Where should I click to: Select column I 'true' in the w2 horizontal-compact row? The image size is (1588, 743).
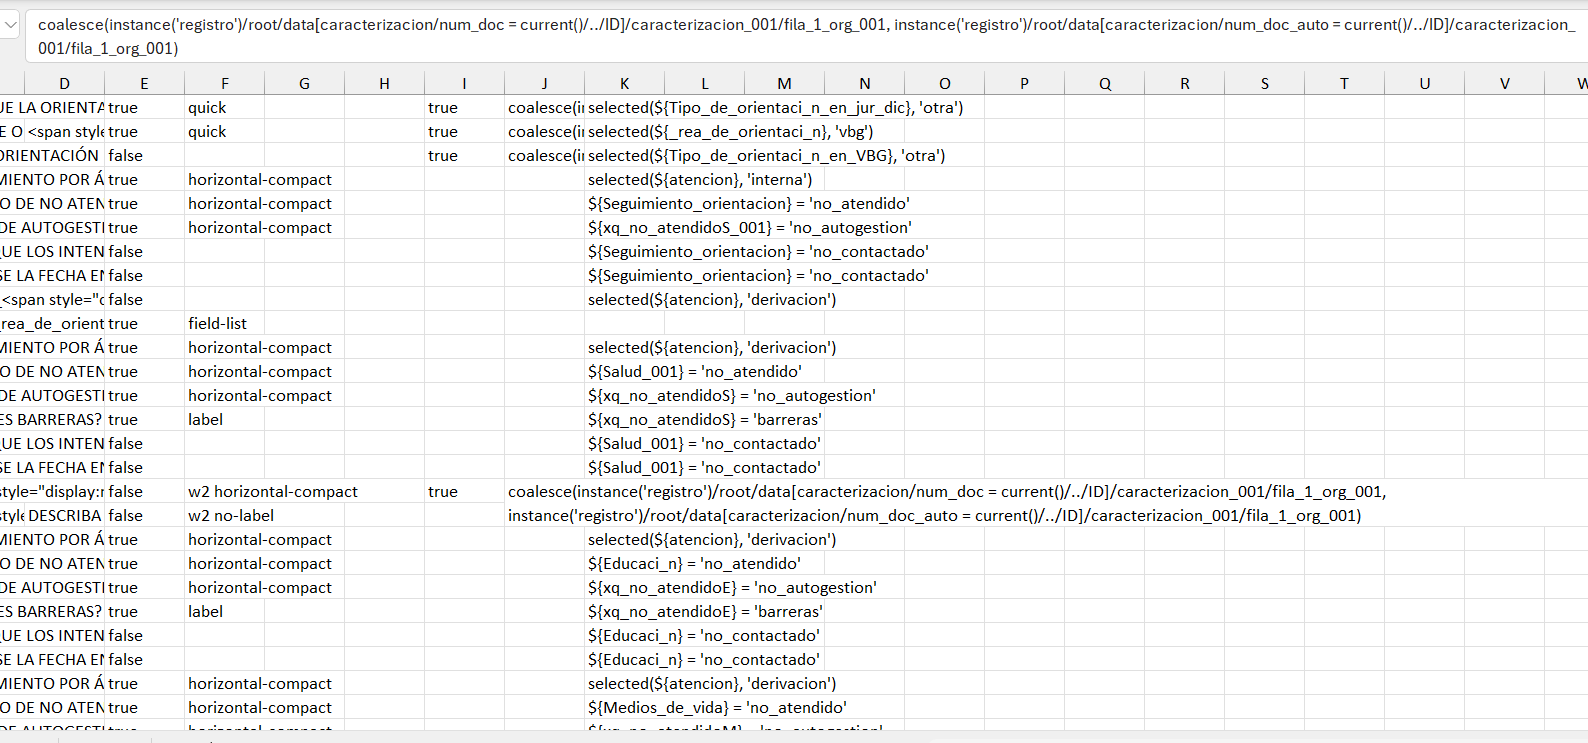click(464, 491)
